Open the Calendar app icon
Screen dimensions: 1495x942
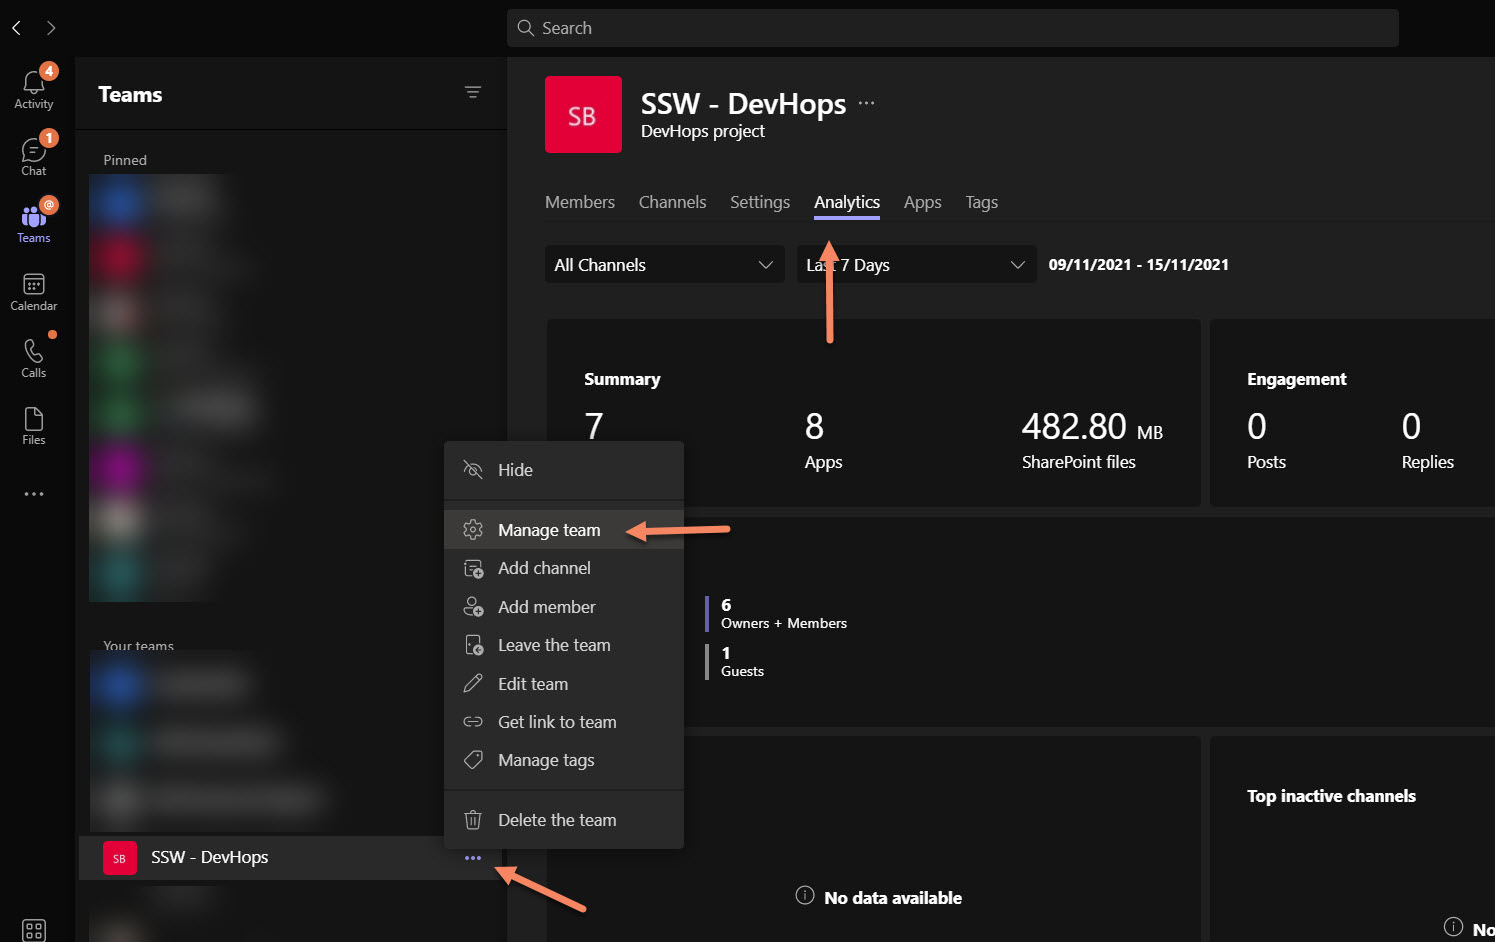tap(33, 291)
